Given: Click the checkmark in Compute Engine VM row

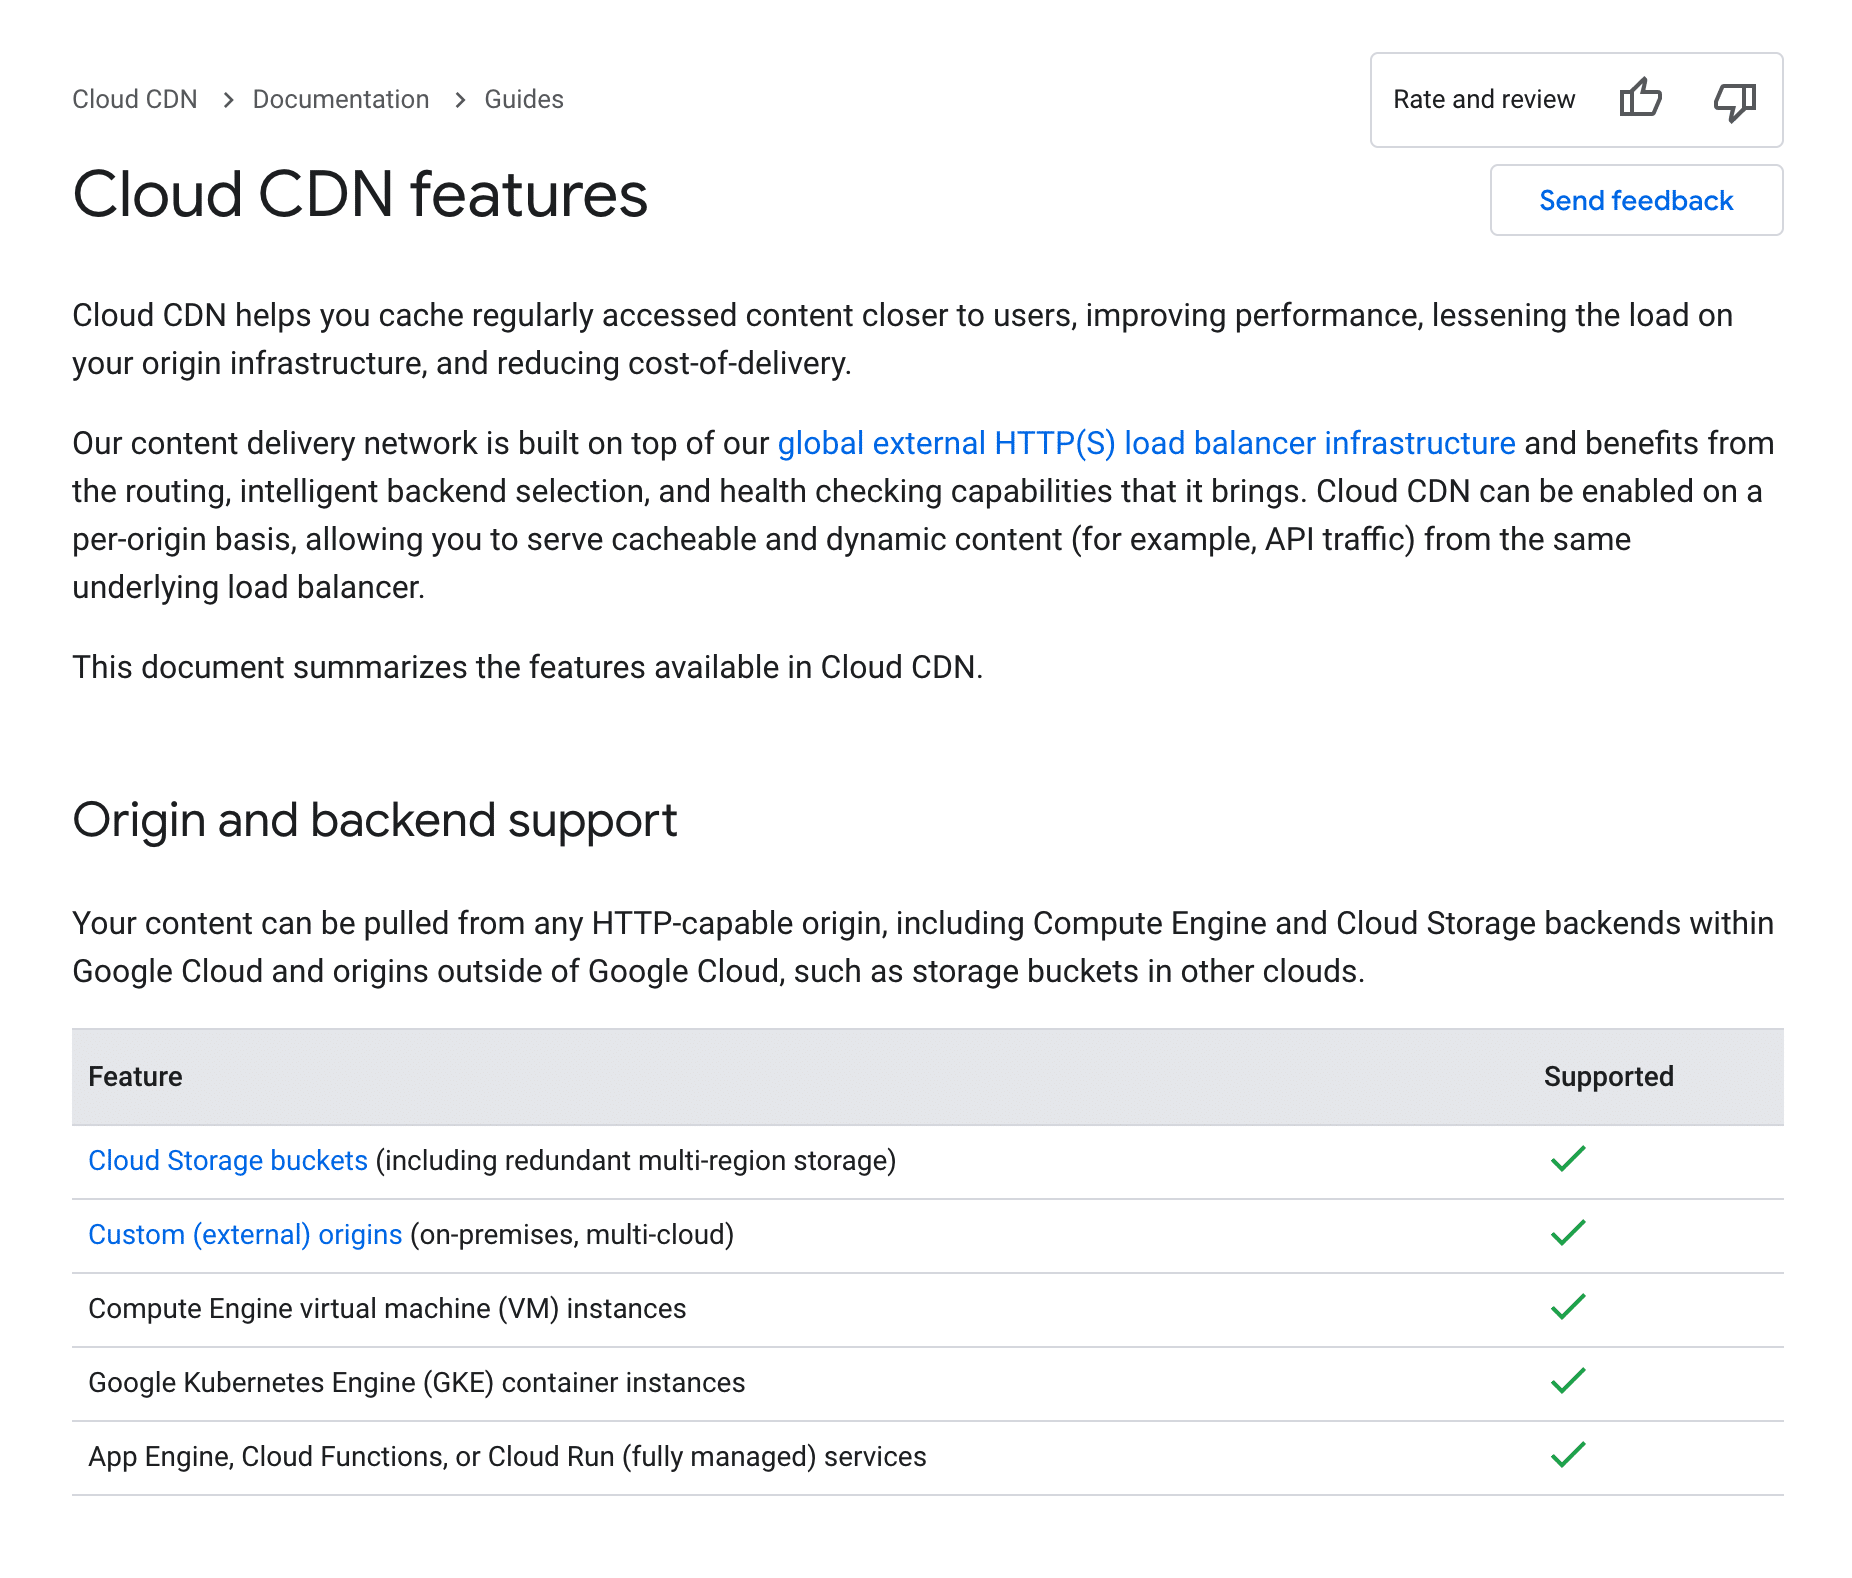Looking at the screenshot, I should (1568, 1306).
